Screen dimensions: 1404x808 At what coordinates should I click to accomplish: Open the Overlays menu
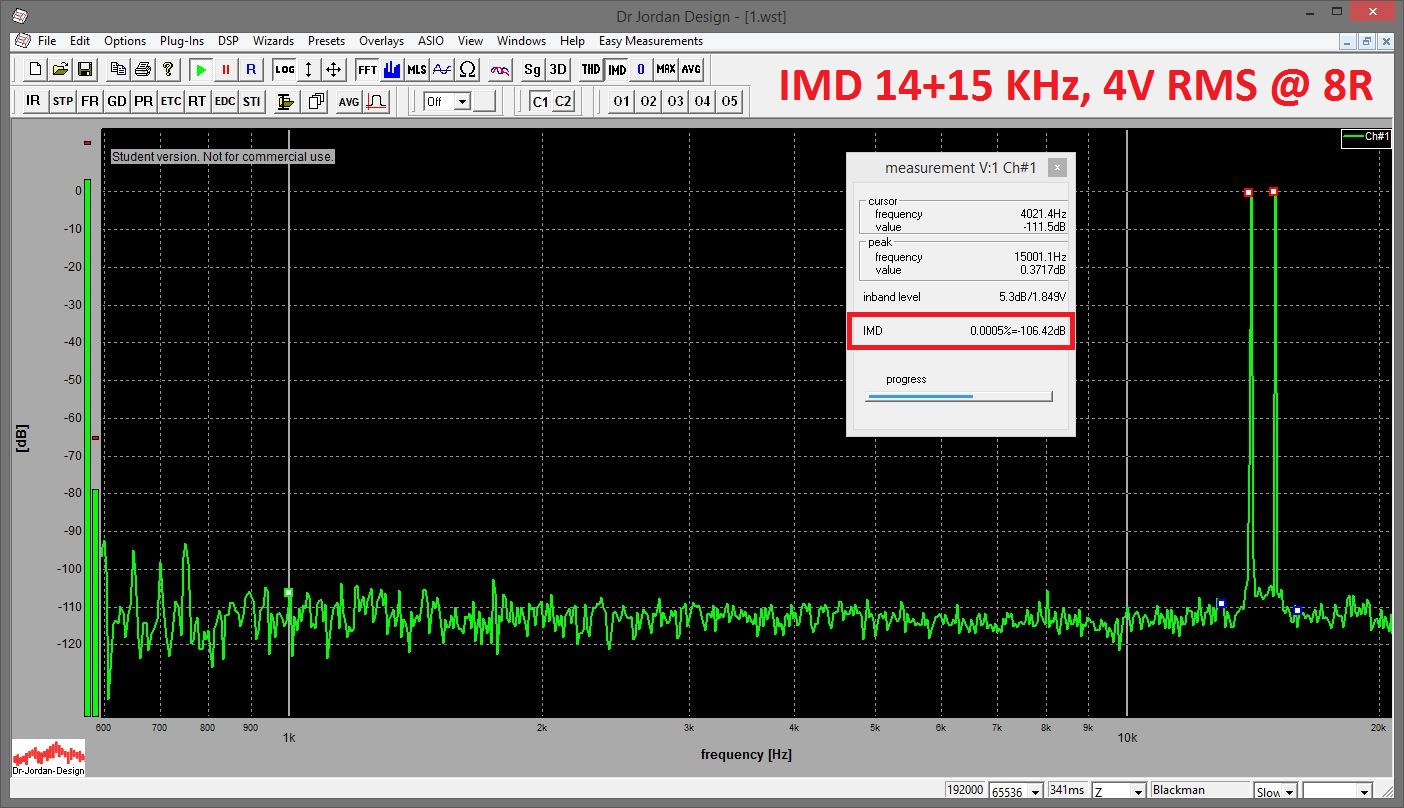381,41
